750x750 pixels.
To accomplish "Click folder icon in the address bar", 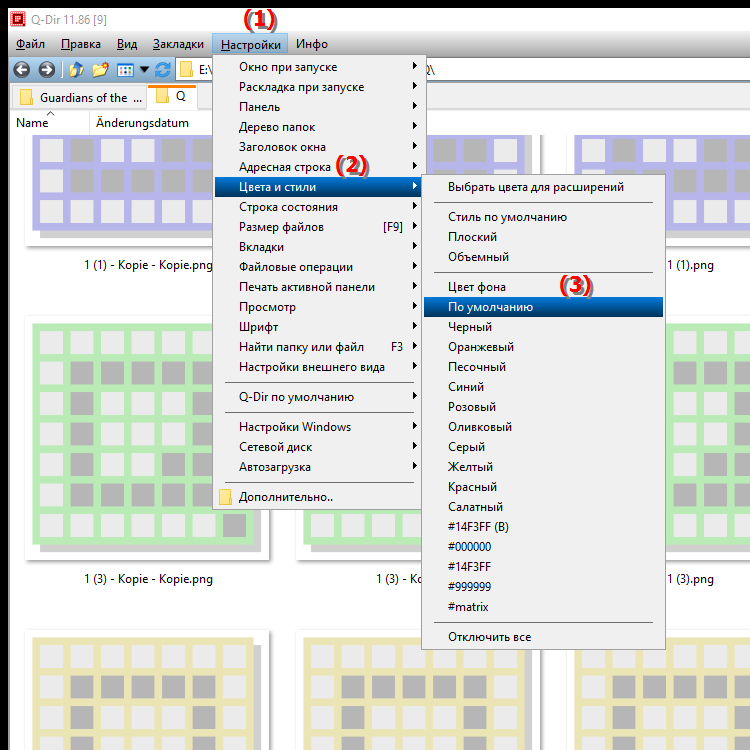I will (186, 70).
